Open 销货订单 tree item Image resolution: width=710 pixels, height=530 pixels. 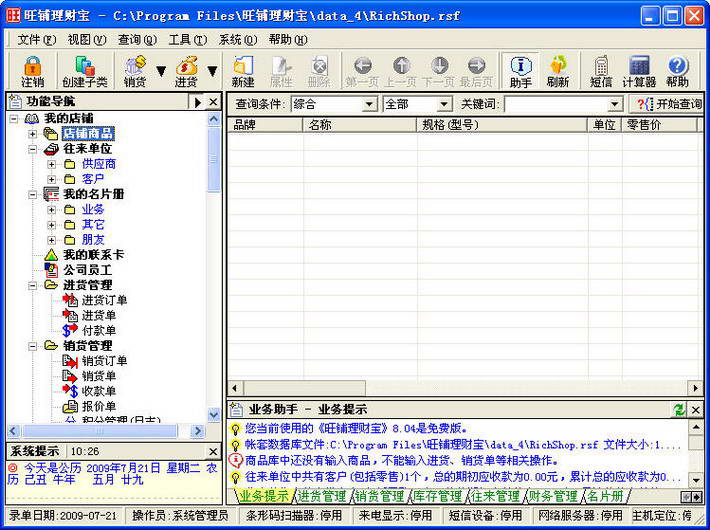[104, 361]
